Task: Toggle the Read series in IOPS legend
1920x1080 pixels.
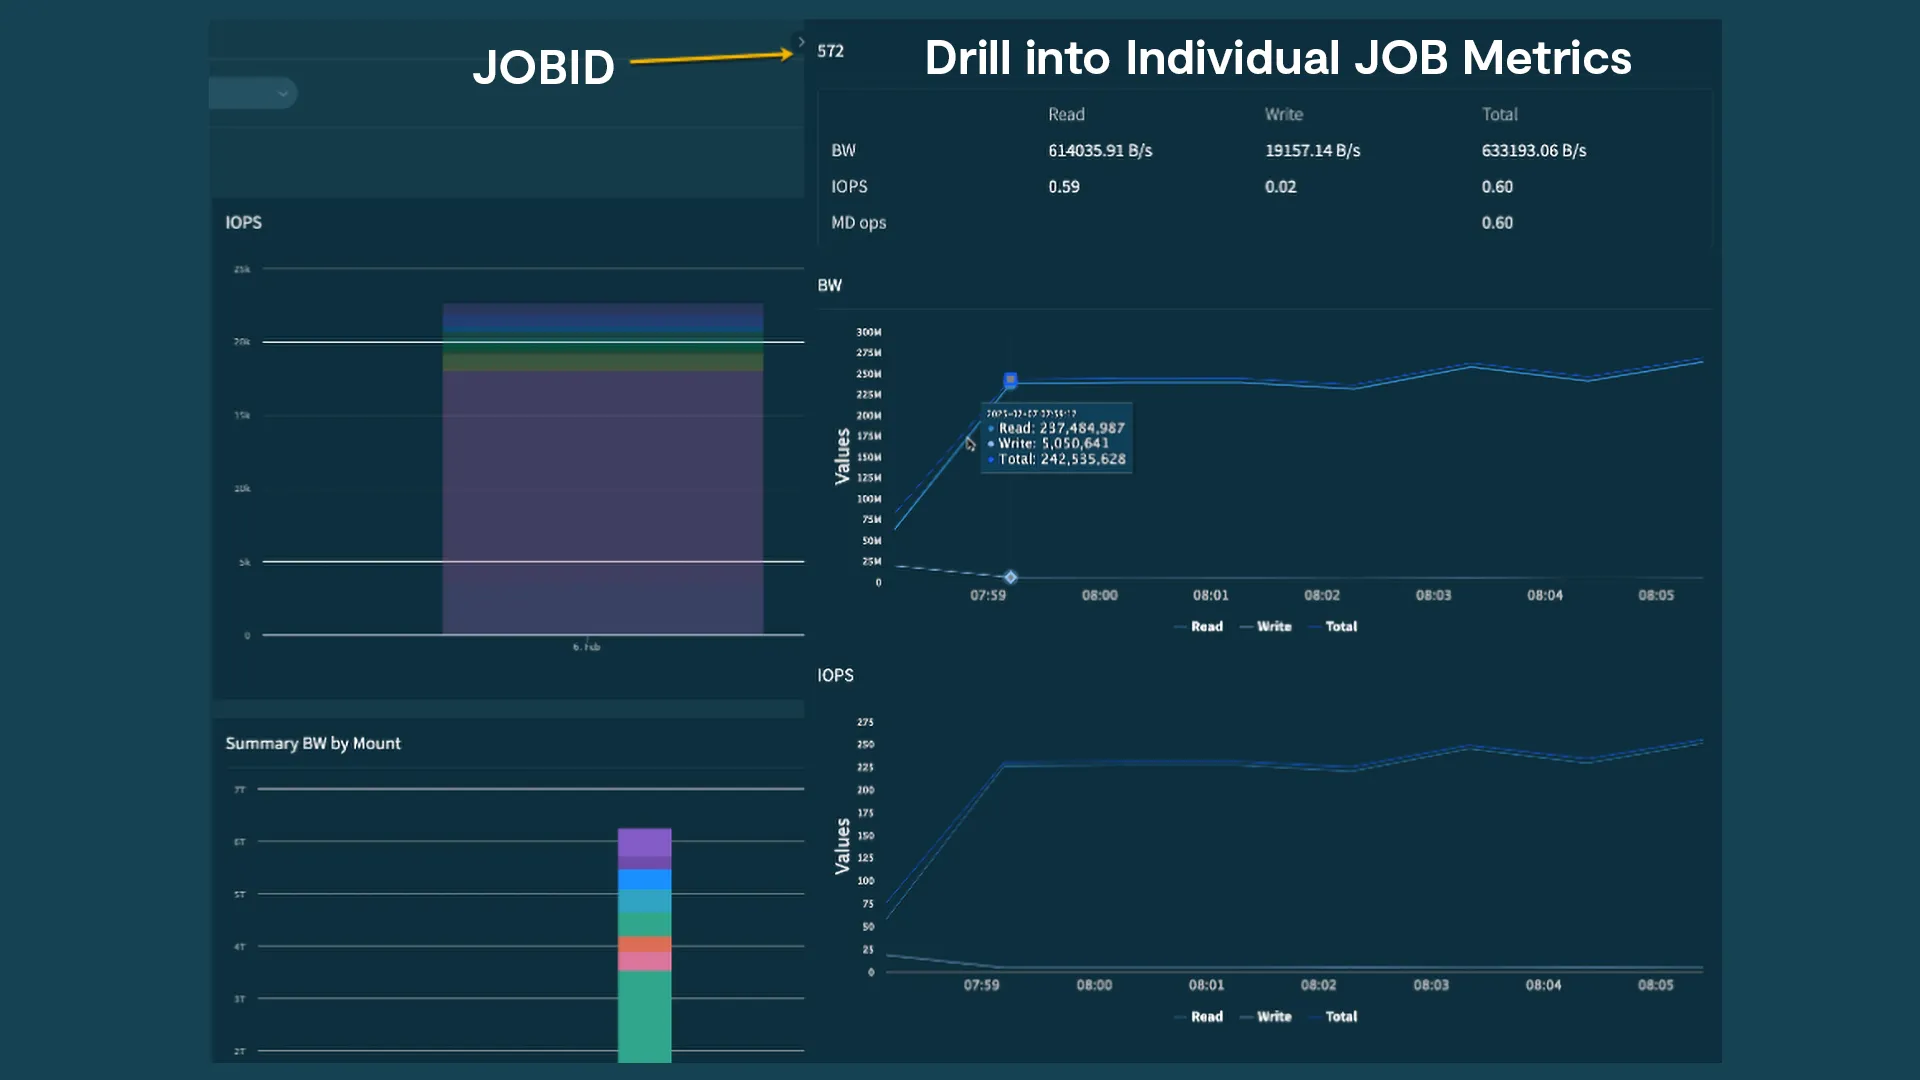Action: (x=1198, y=1017)
